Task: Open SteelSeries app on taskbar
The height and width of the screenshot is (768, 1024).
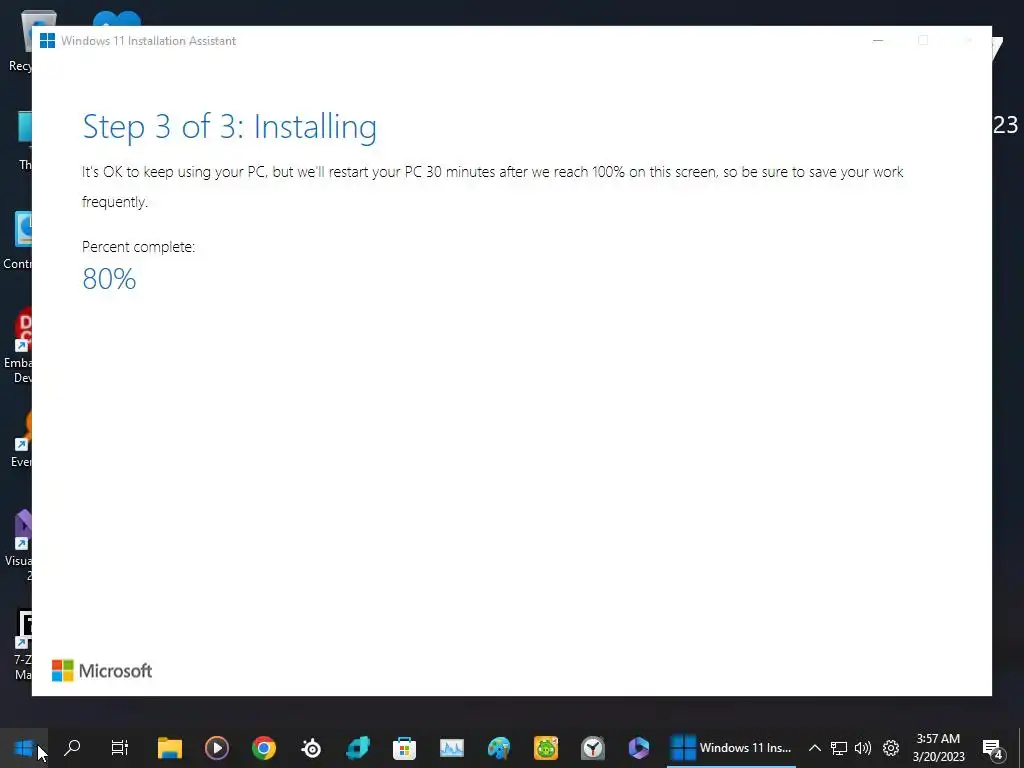Action: (312, 748)
